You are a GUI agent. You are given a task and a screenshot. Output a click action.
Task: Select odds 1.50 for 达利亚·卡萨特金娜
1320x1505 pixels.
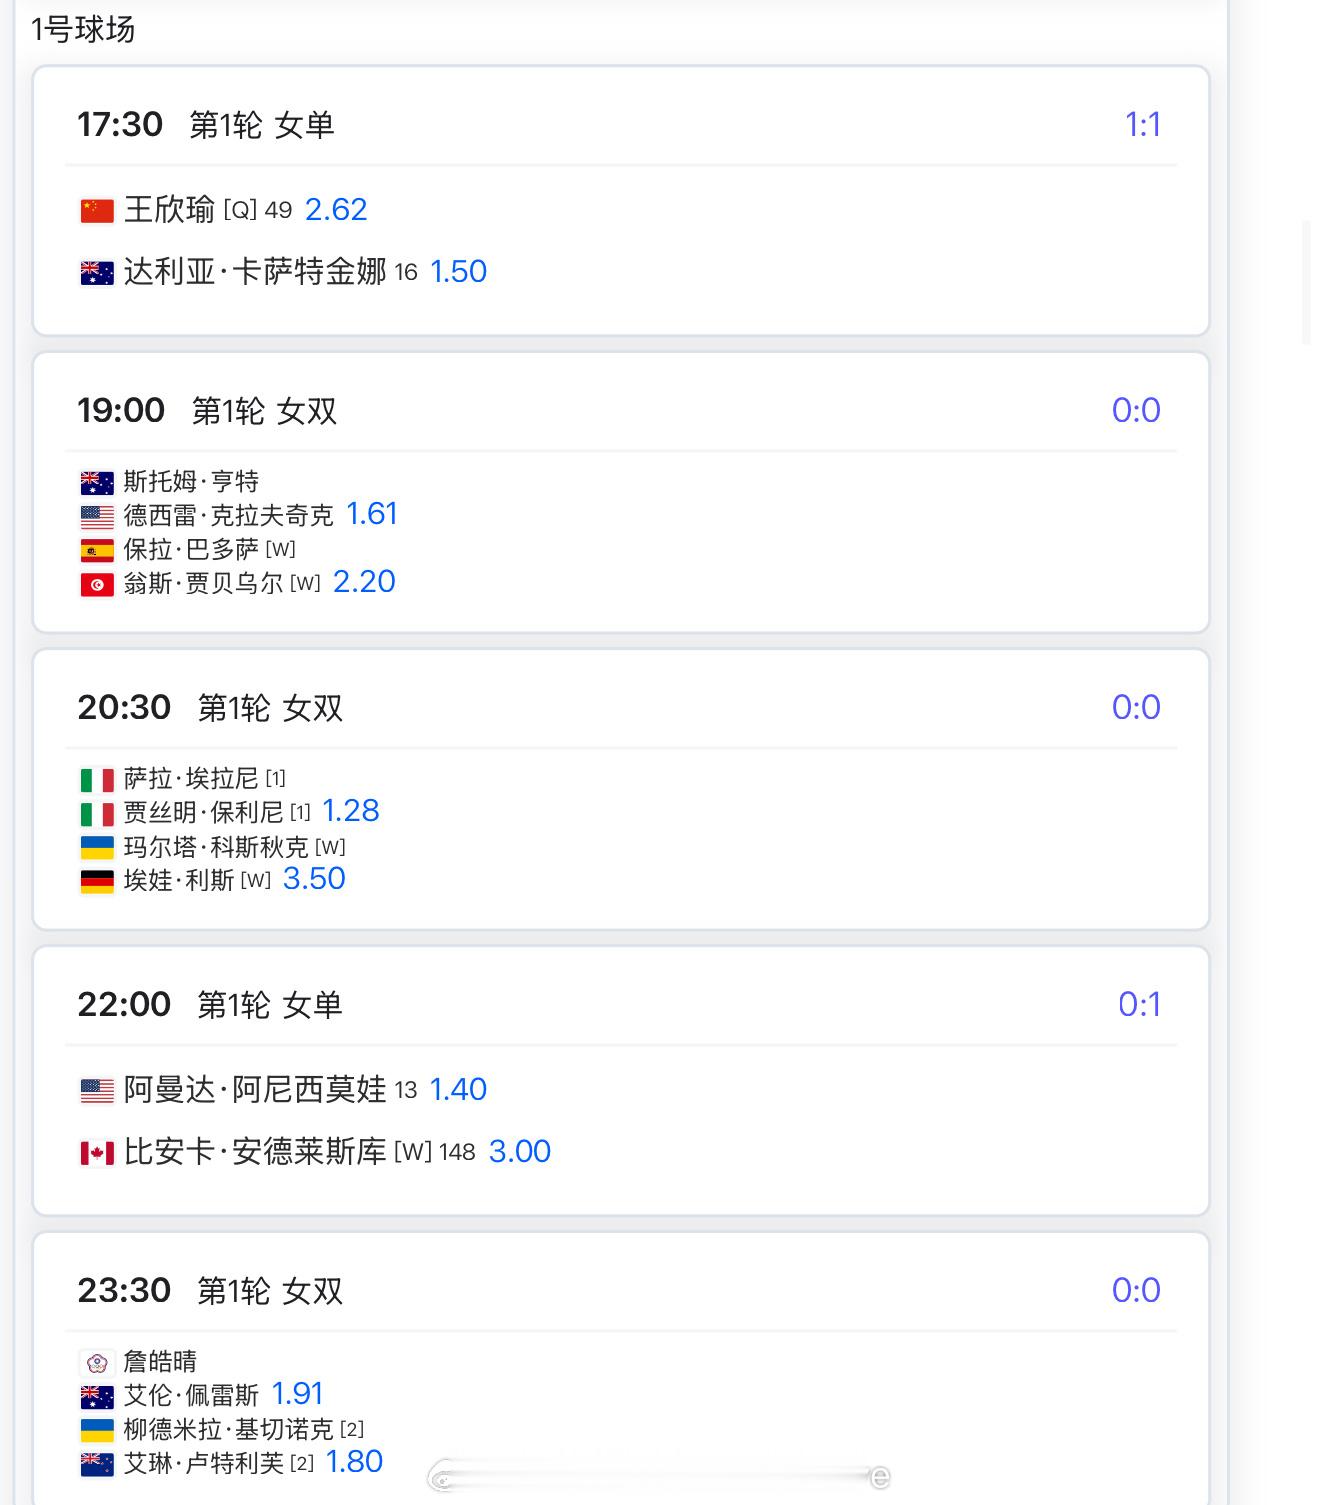458,272
